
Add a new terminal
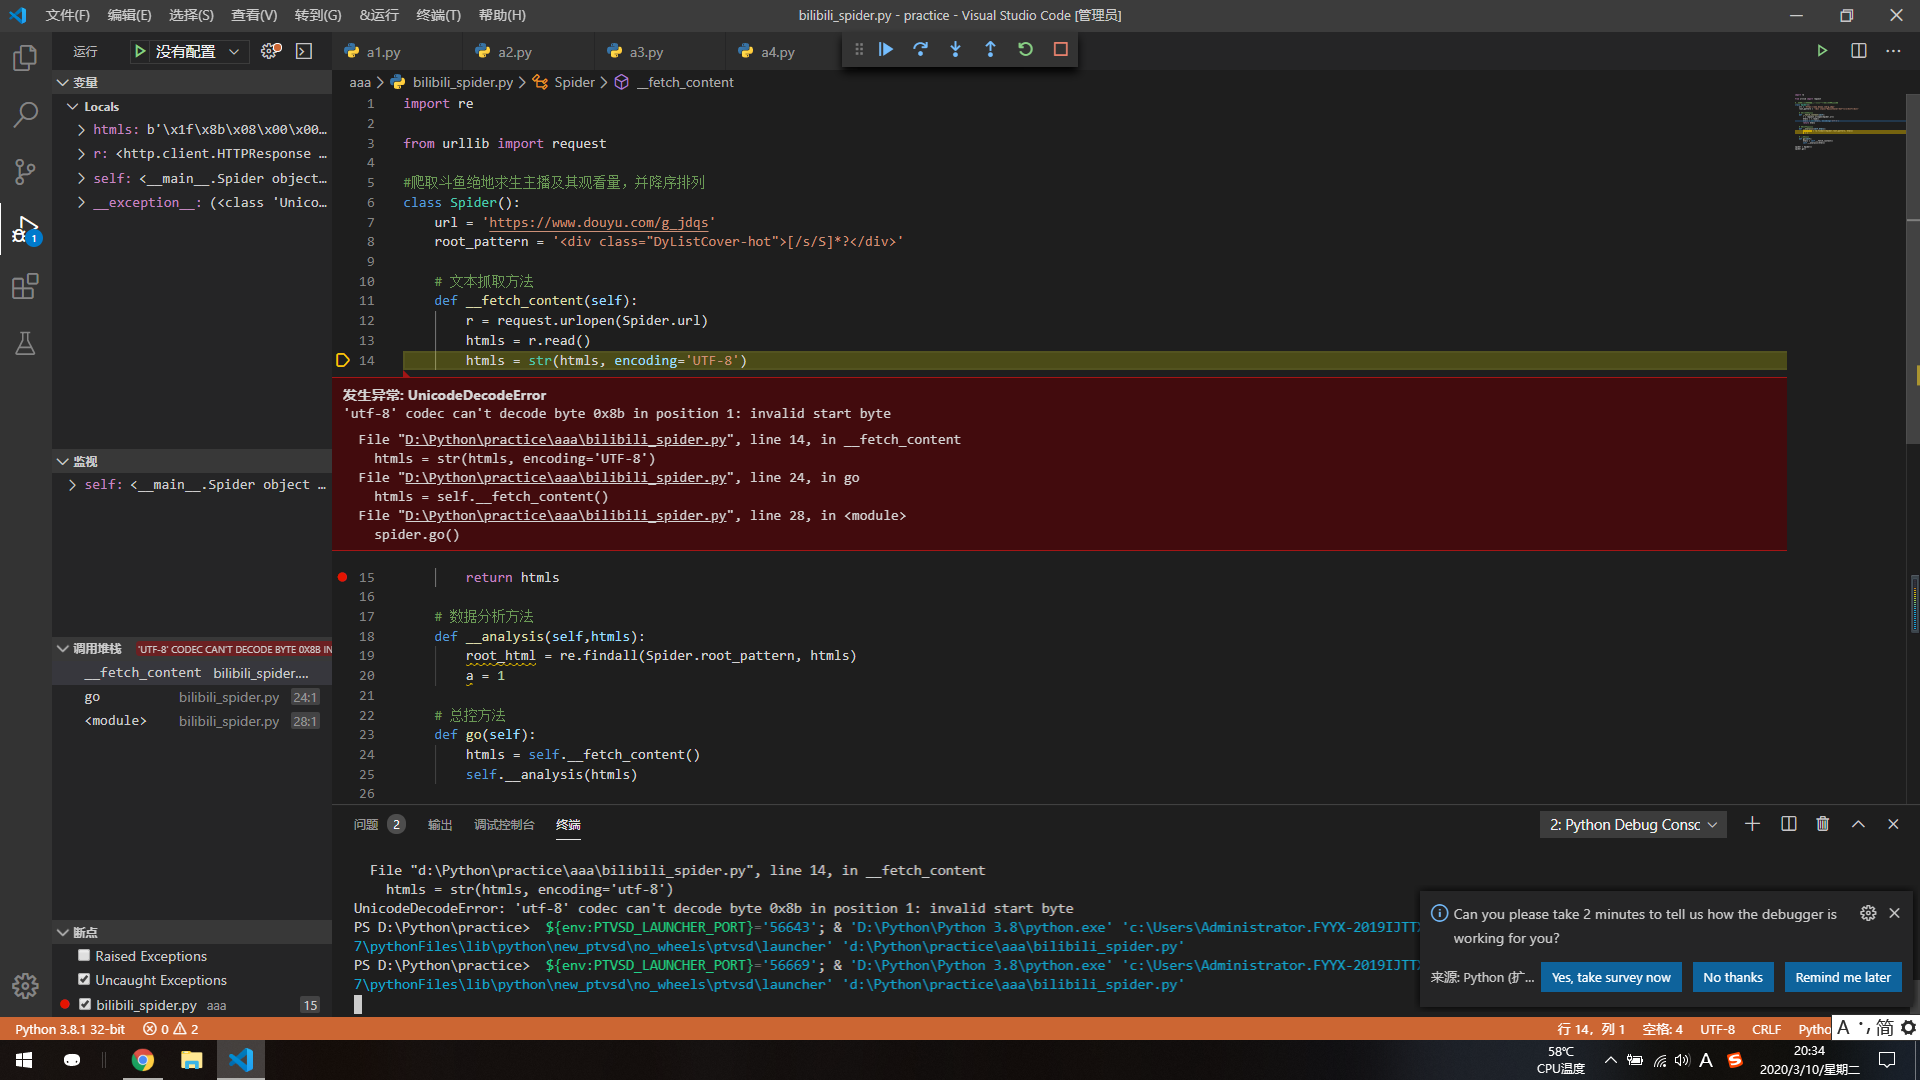1752,824
